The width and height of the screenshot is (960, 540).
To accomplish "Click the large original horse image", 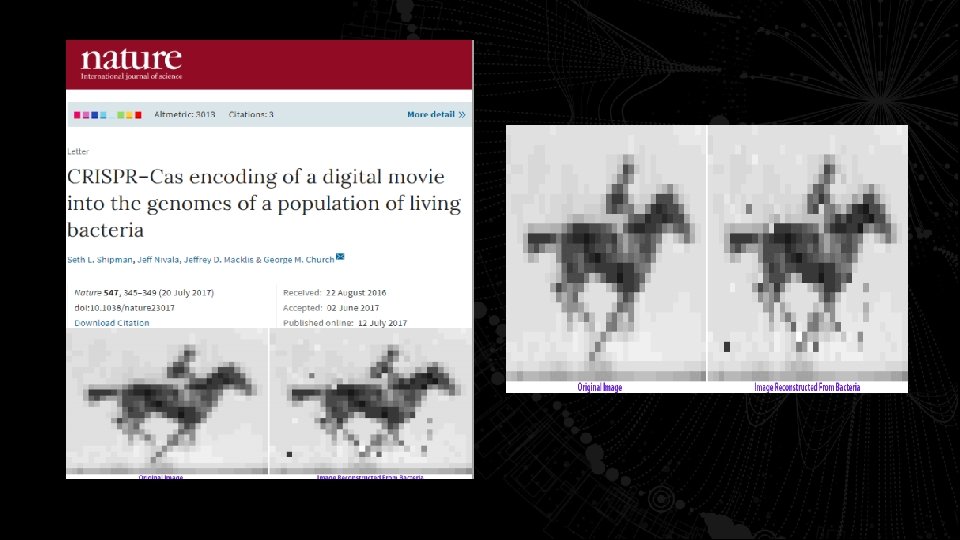I will click(606, 253).
